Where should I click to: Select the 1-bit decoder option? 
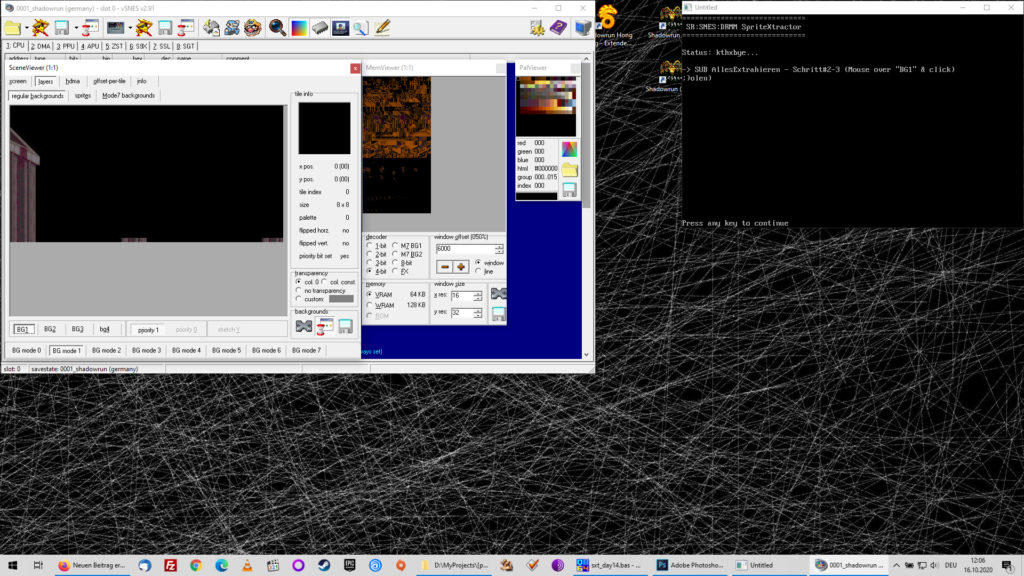[370, 246]
